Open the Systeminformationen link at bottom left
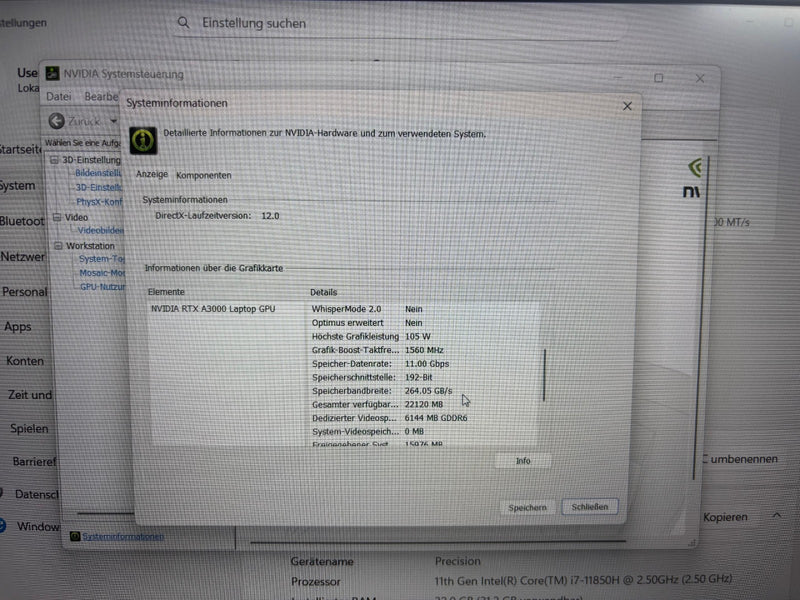This screenshot has width=800, height=600. point(122,537)
